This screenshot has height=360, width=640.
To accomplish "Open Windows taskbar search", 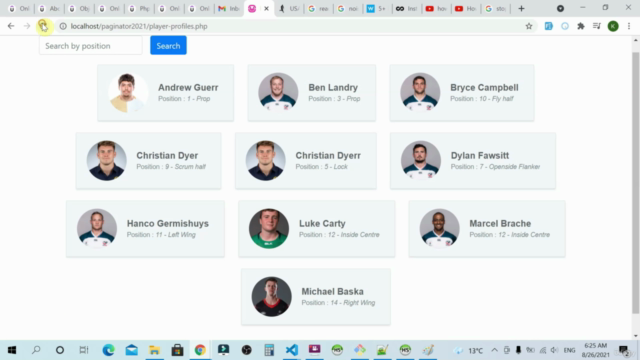I will (36, 350).
